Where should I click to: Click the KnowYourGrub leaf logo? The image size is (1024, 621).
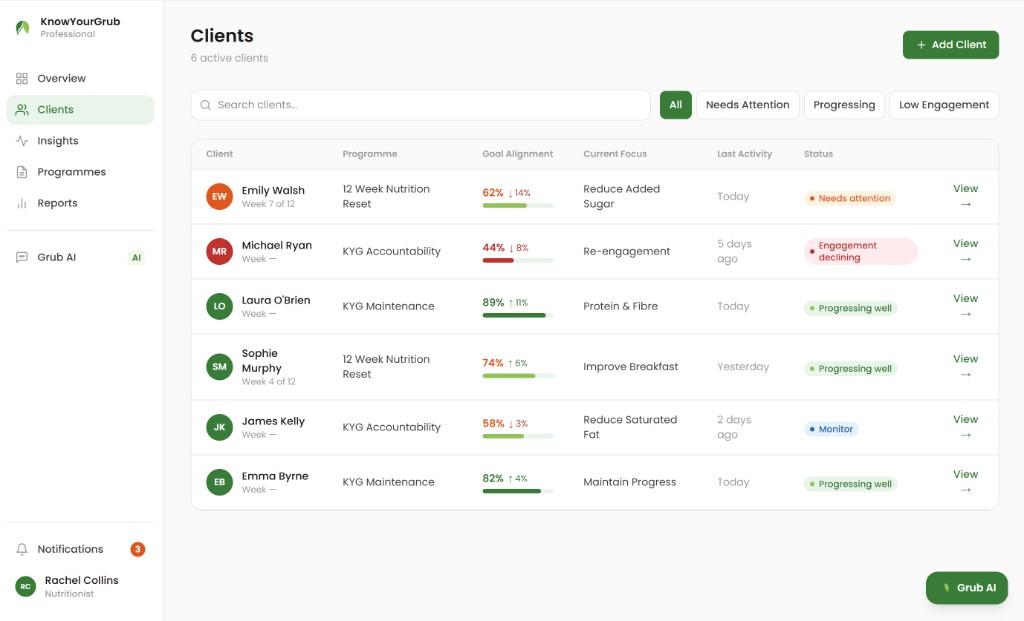(23, 27)
